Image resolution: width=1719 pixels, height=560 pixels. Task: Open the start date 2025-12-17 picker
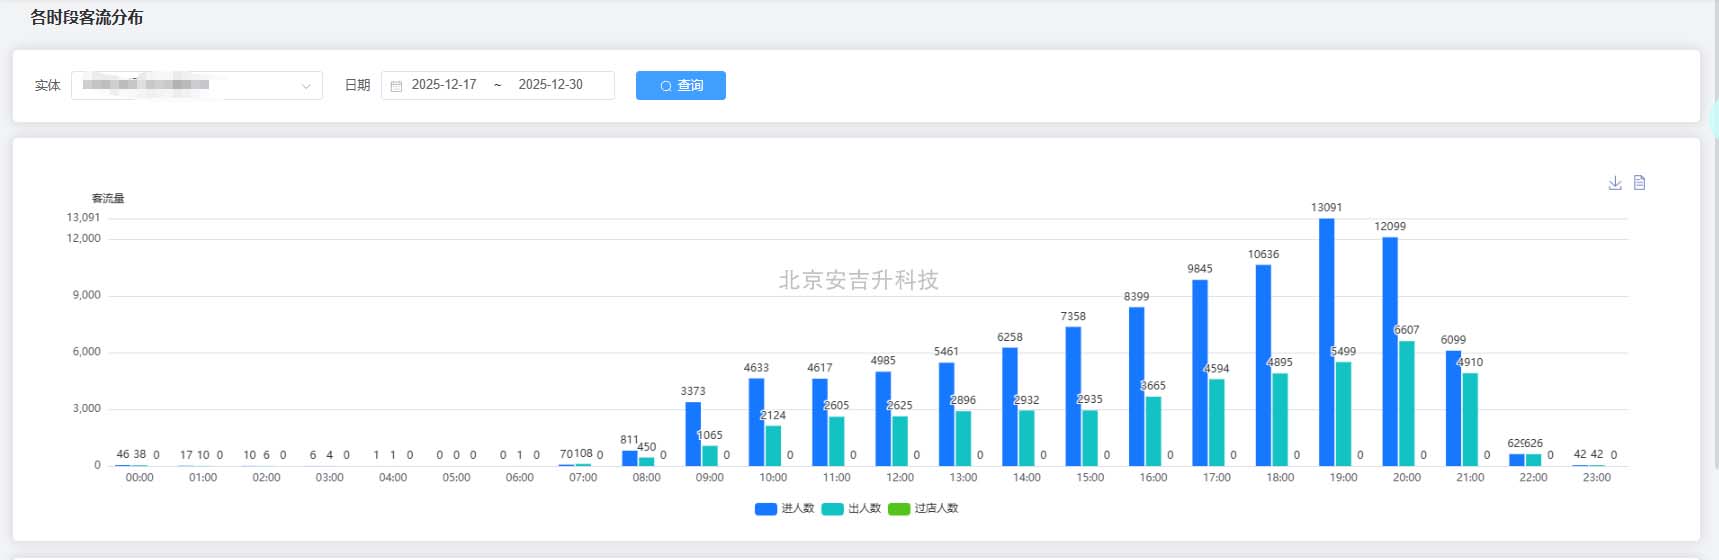click(444, 85)
